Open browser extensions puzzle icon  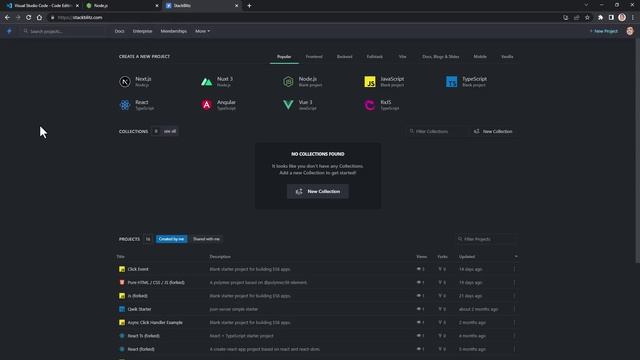tap(600, 18)
